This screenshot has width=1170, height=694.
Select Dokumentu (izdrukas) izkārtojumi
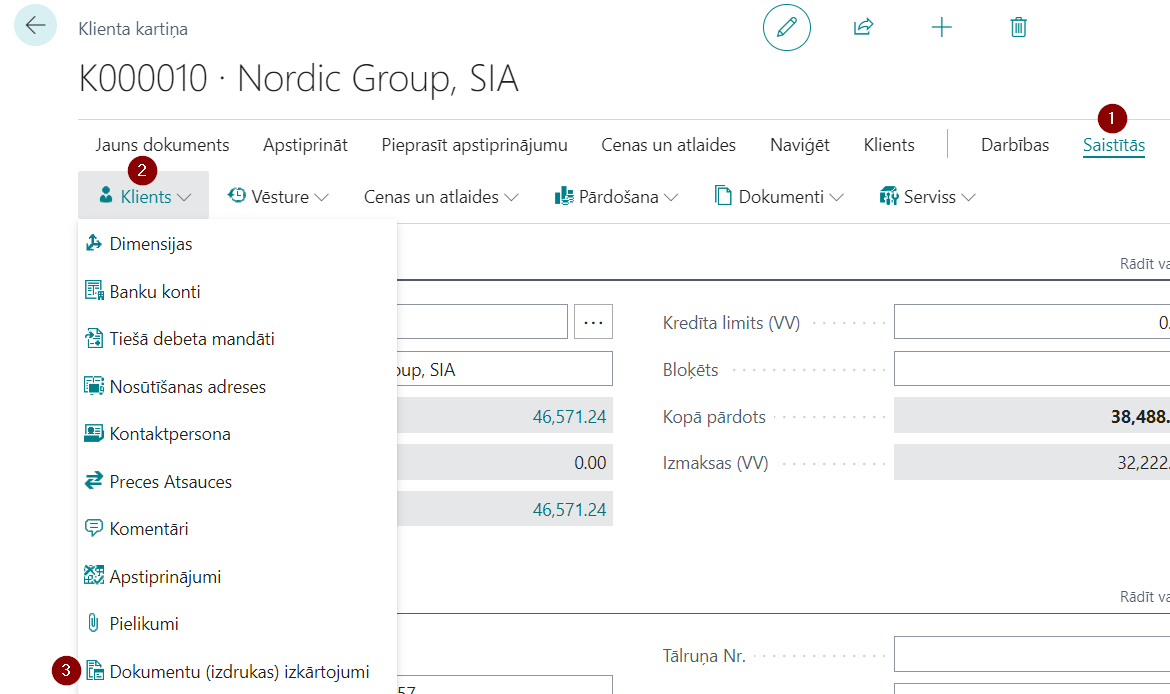[x=237, y=672]
